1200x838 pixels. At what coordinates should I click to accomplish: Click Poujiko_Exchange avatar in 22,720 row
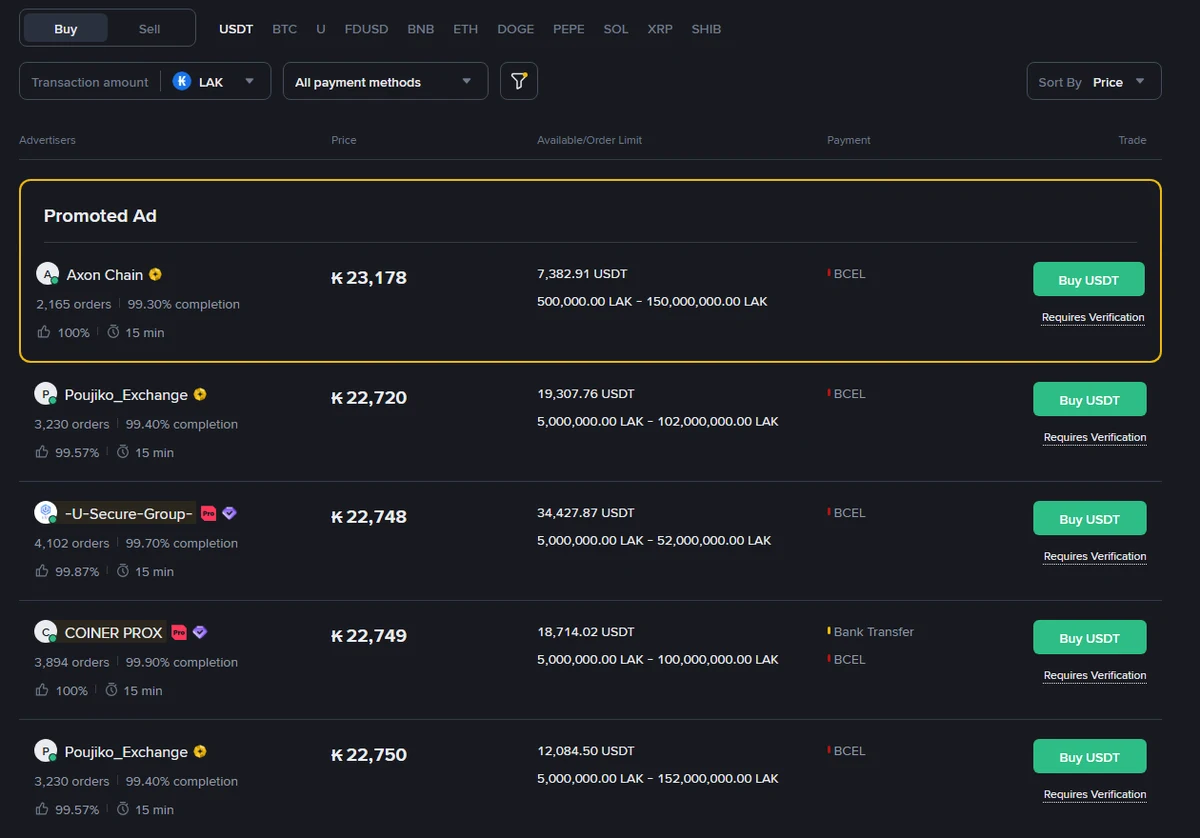point(45,394)
